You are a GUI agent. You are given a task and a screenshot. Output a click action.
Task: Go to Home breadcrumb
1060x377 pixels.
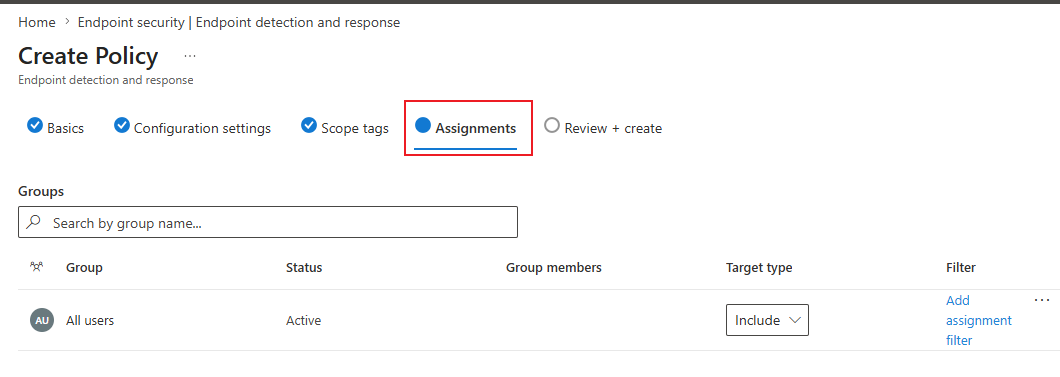pos(37,22)
